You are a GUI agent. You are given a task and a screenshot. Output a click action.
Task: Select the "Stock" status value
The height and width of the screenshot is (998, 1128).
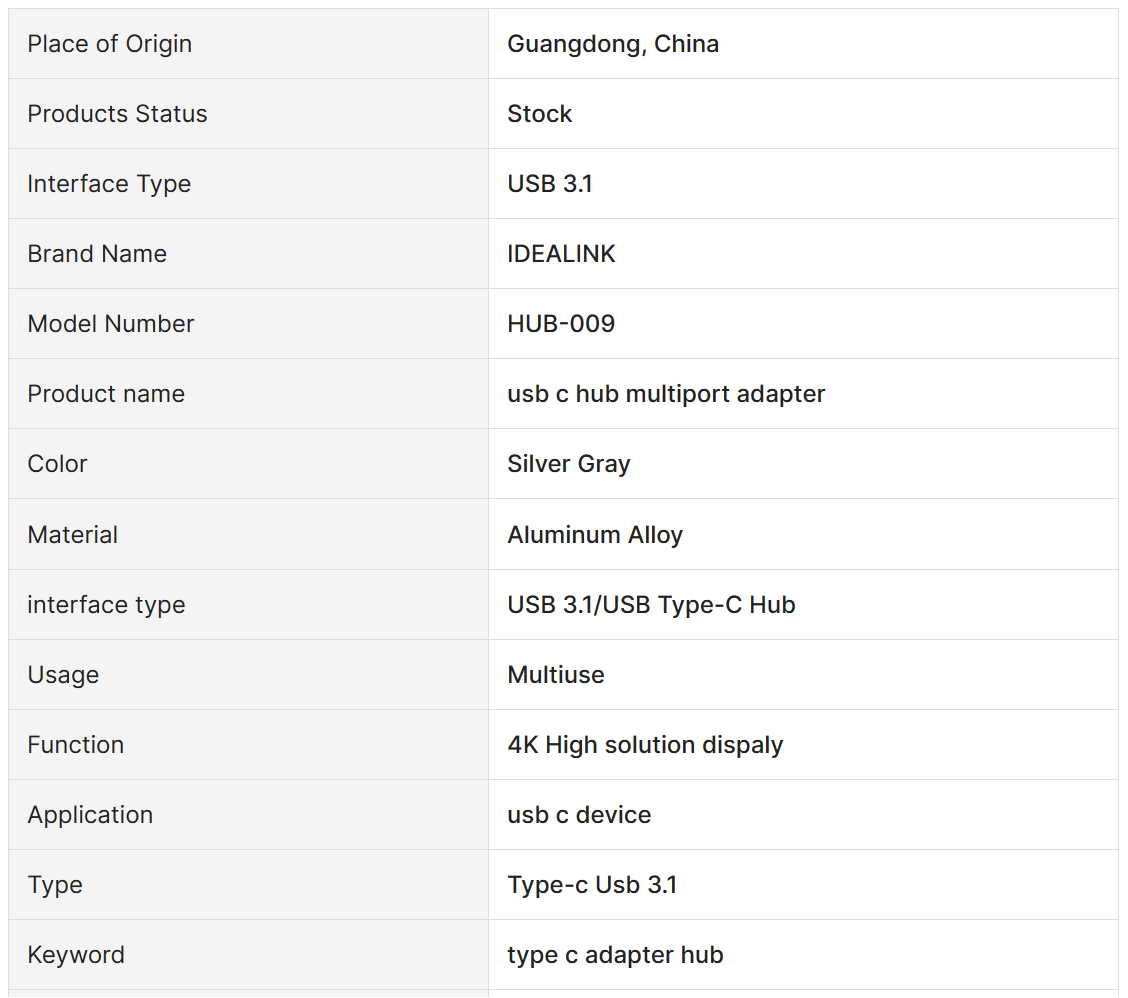point(540,114)
